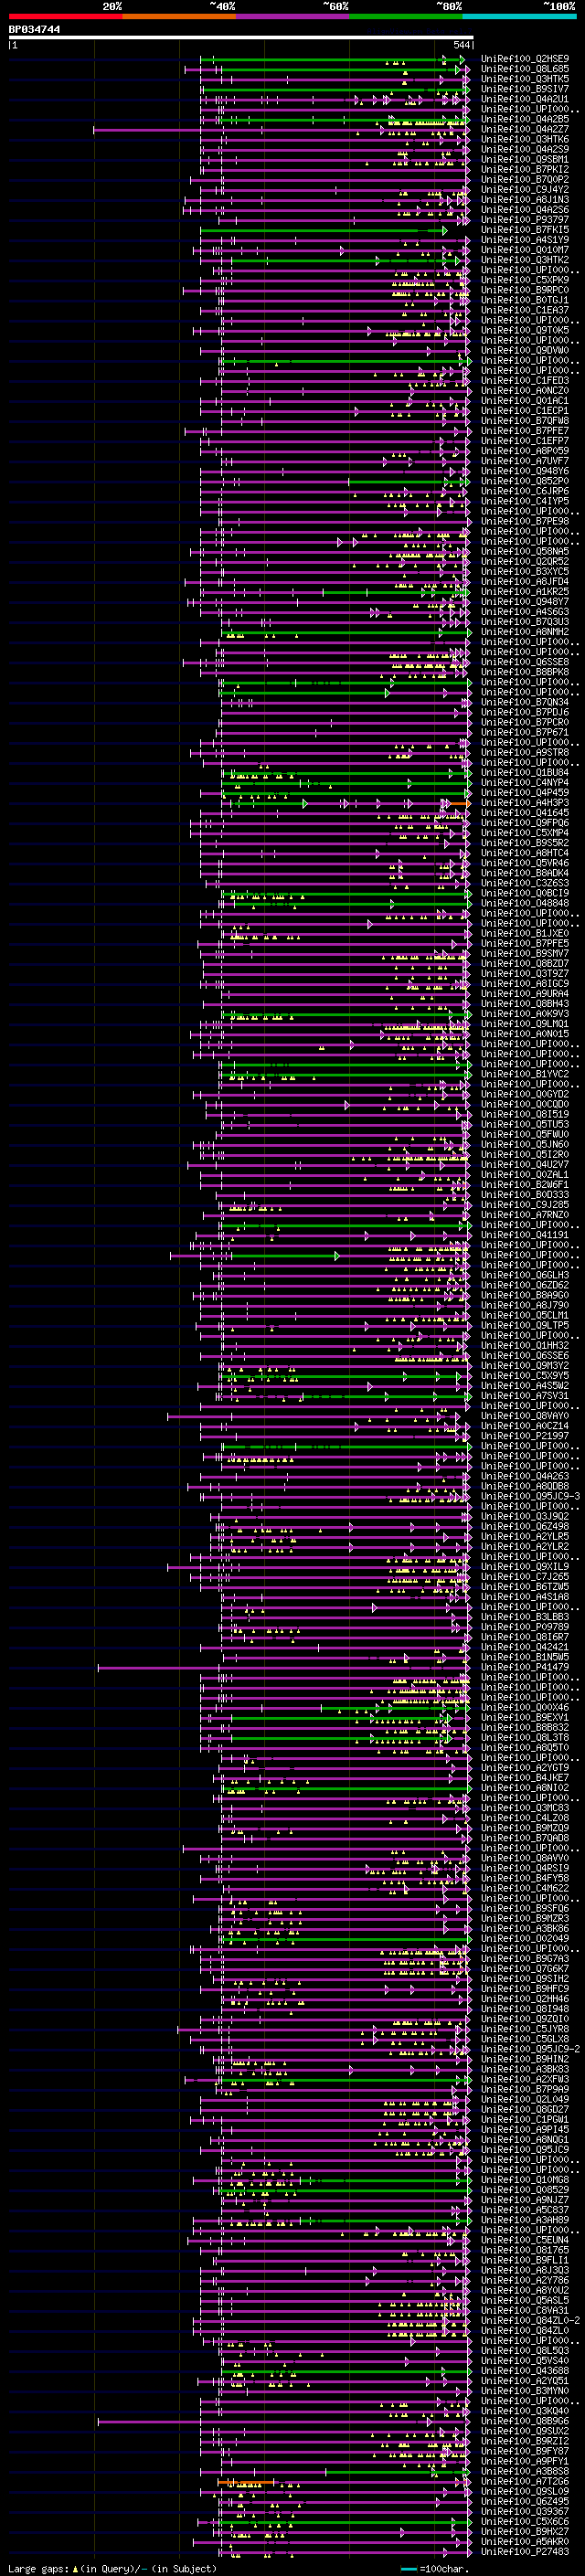Open hit UniRef100_Q4A2U1
585x2576 pixels.
tap(524, 99)
